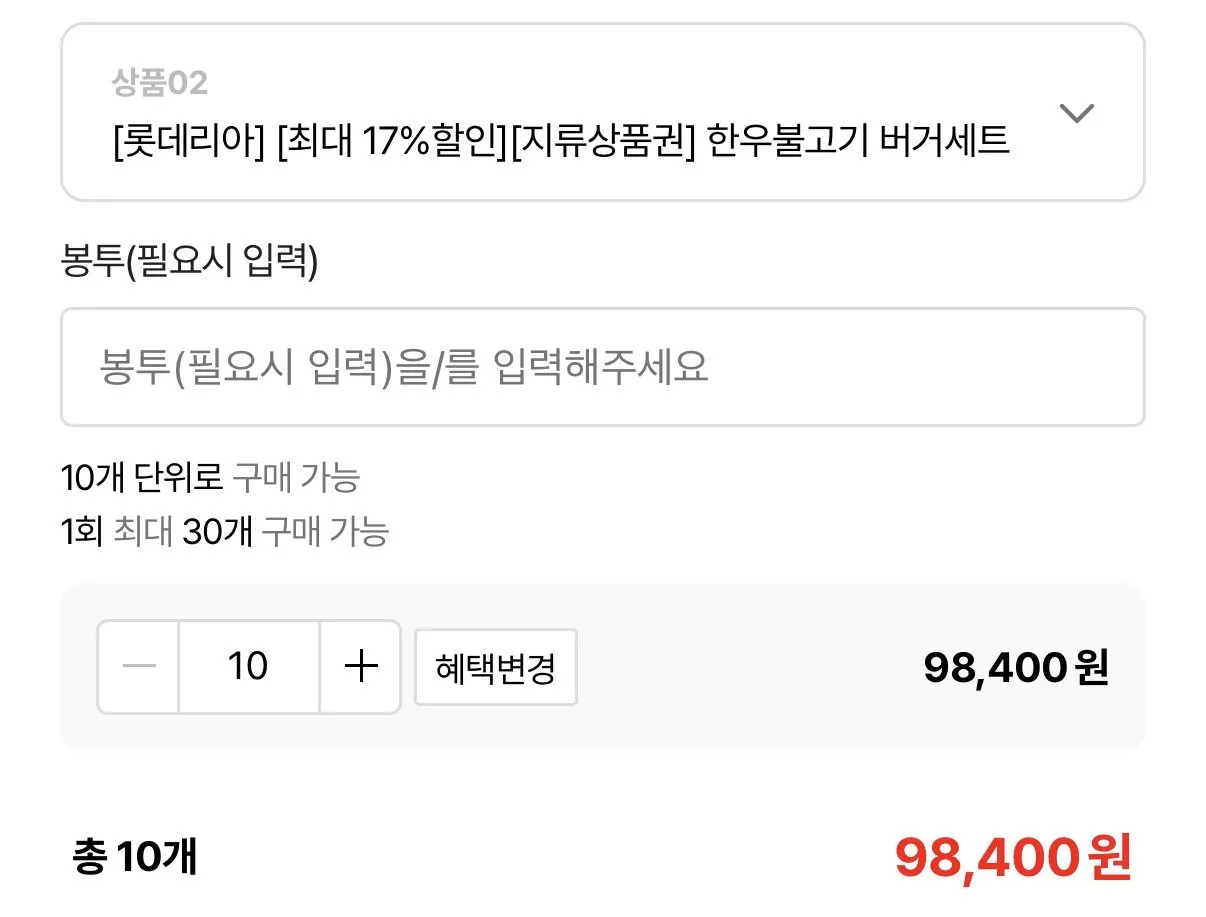Expand the product selector chevron arrow
Image resolution: width=1206 pixels, height=917 pixels.
pos(1076,113)
